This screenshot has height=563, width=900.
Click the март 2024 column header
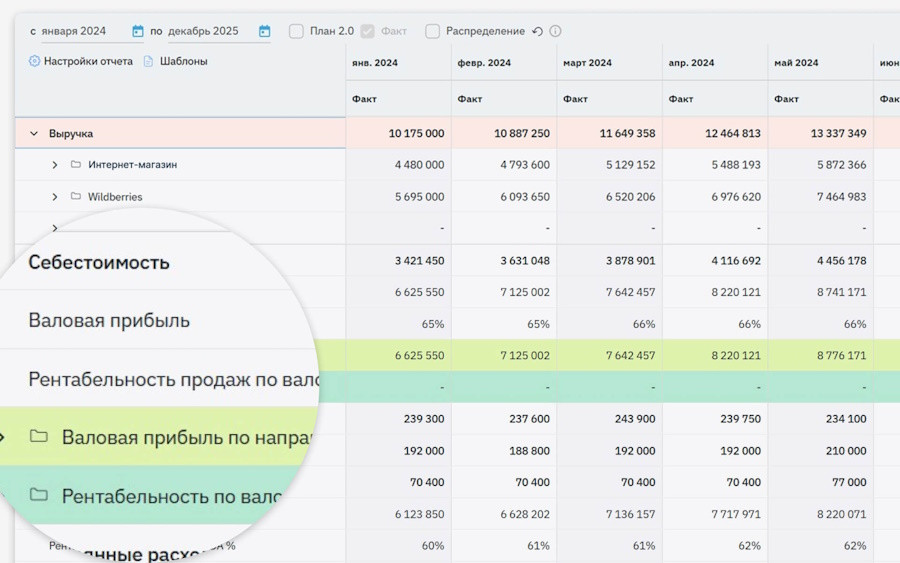[x=587, y=63]
